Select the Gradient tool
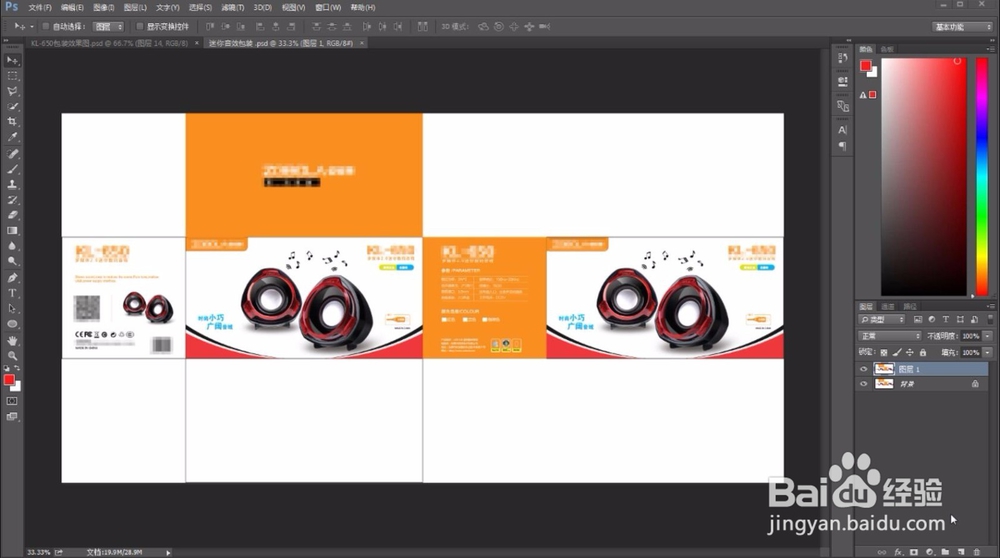The image size is (1000, 558). 12,230
